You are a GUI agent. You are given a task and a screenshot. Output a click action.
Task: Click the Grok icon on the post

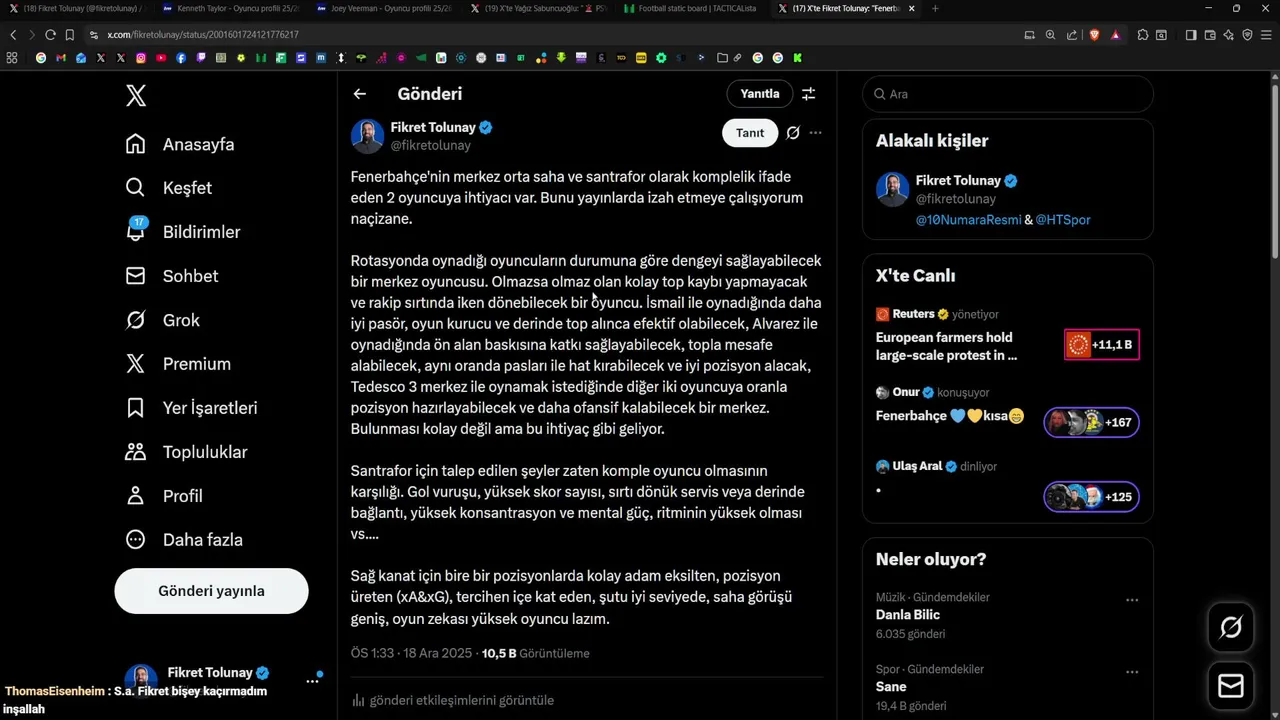click(x=793, y=133)
